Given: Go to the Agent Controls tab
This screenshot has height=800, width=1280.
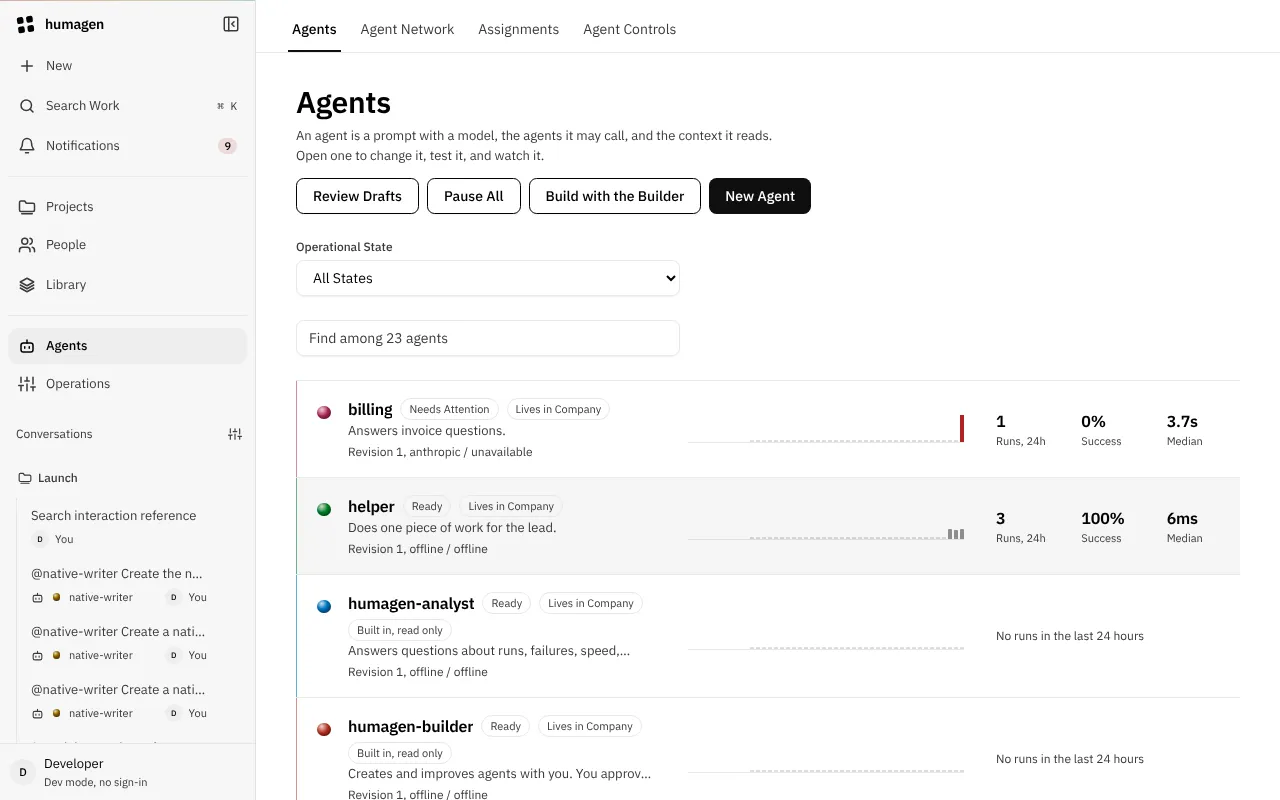Looking at the screenshot, I should [630, 29].
